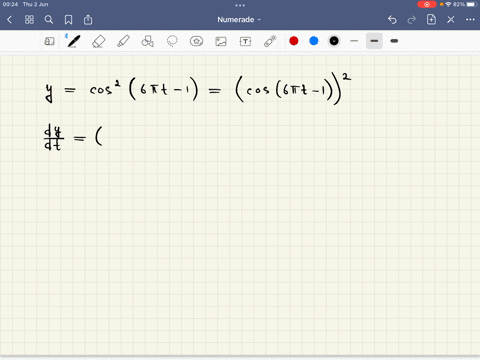
Task: Toggle the read-only mode icon
Action: (x=49, y=41)
